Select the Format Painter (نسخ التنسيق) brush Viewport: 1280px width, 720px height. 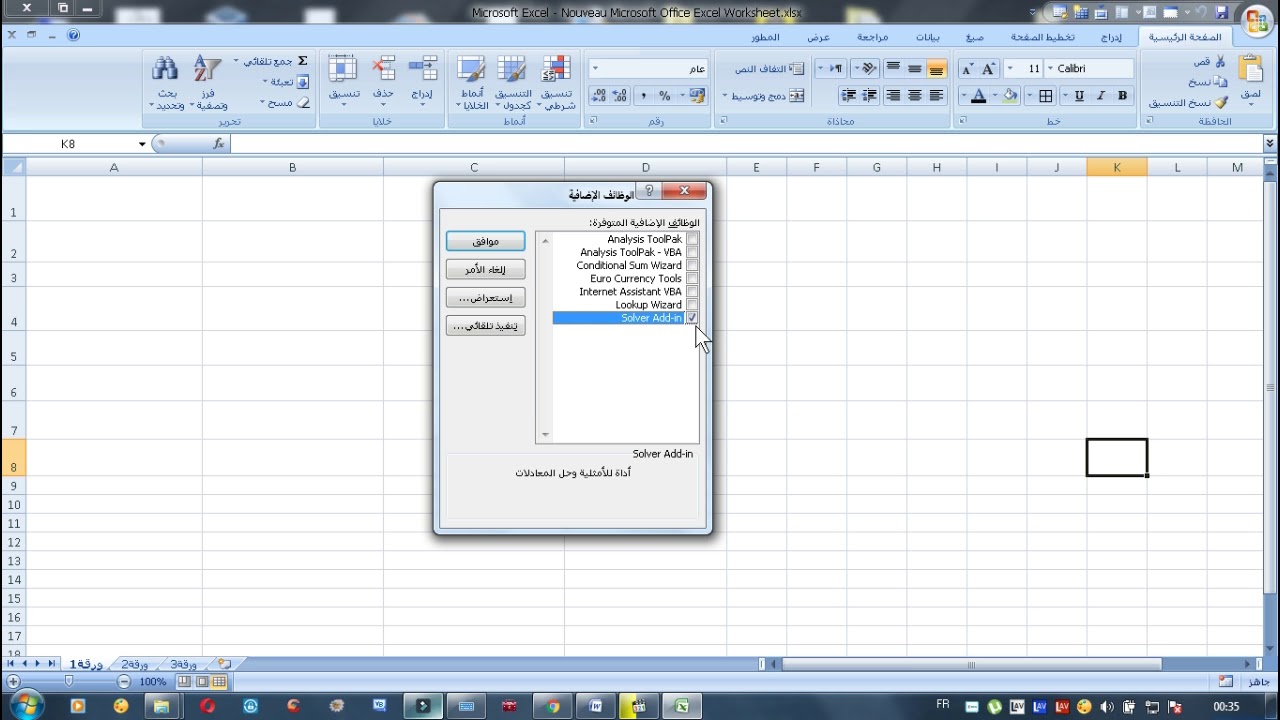click(1220, 102)
